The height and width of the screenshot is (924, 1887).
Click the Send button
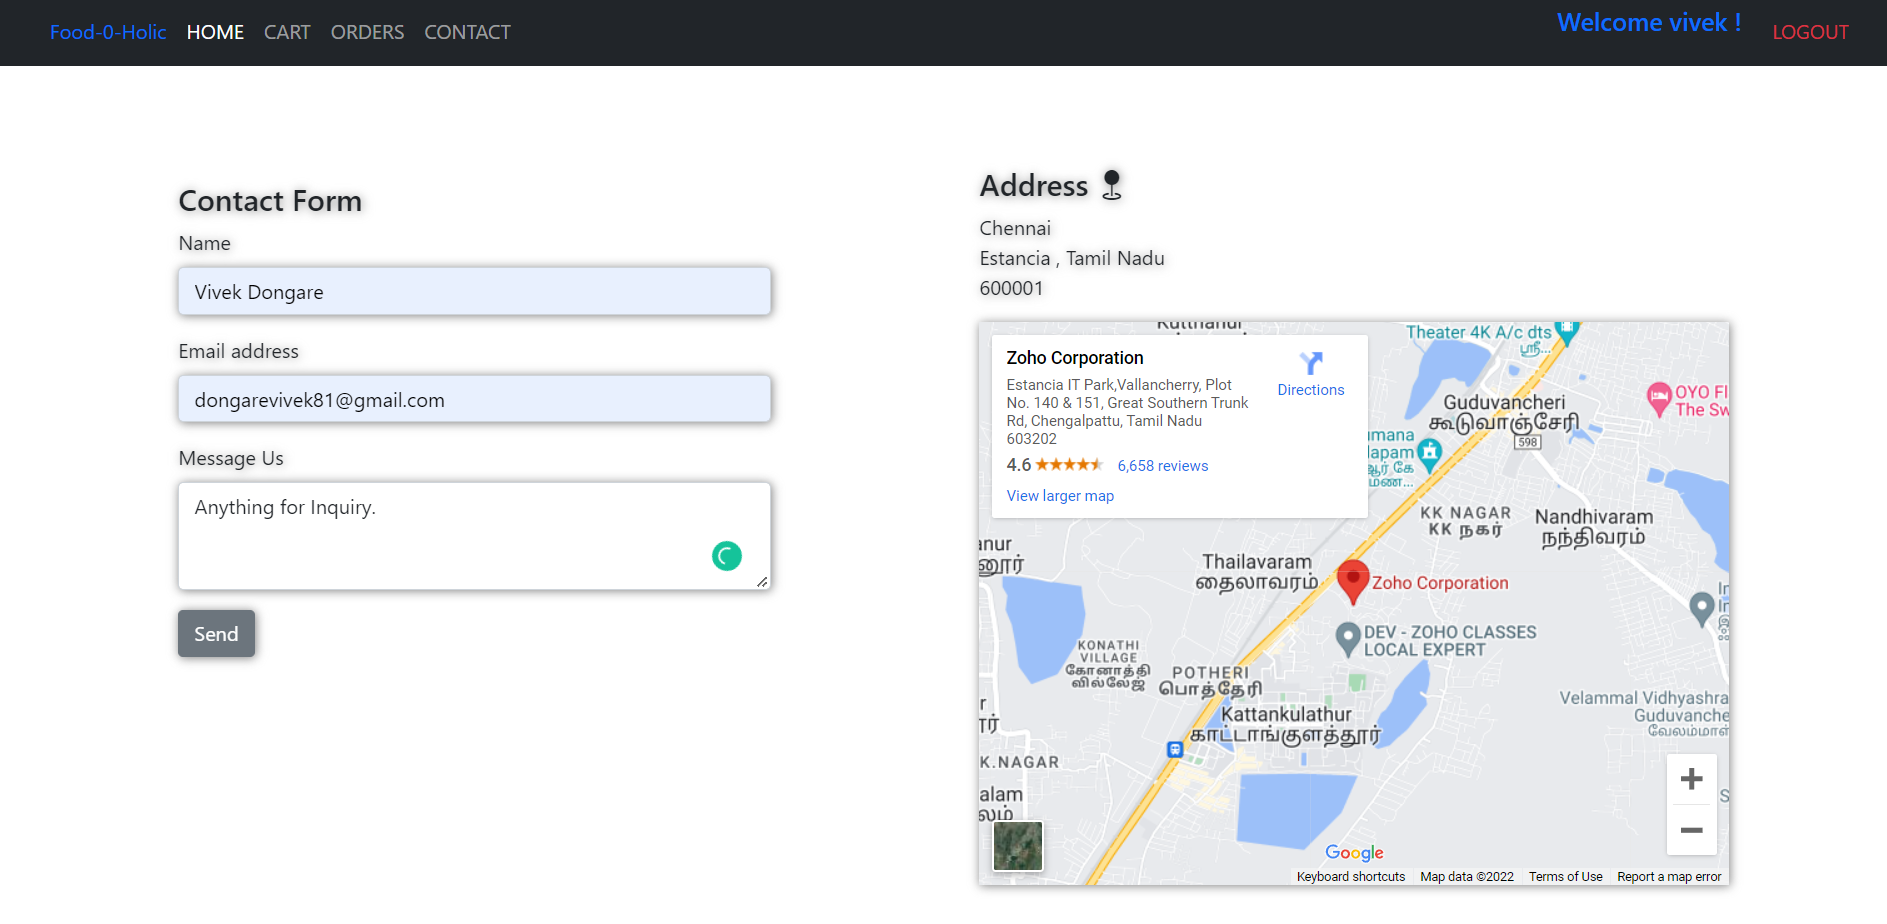[x=216, y=634]
